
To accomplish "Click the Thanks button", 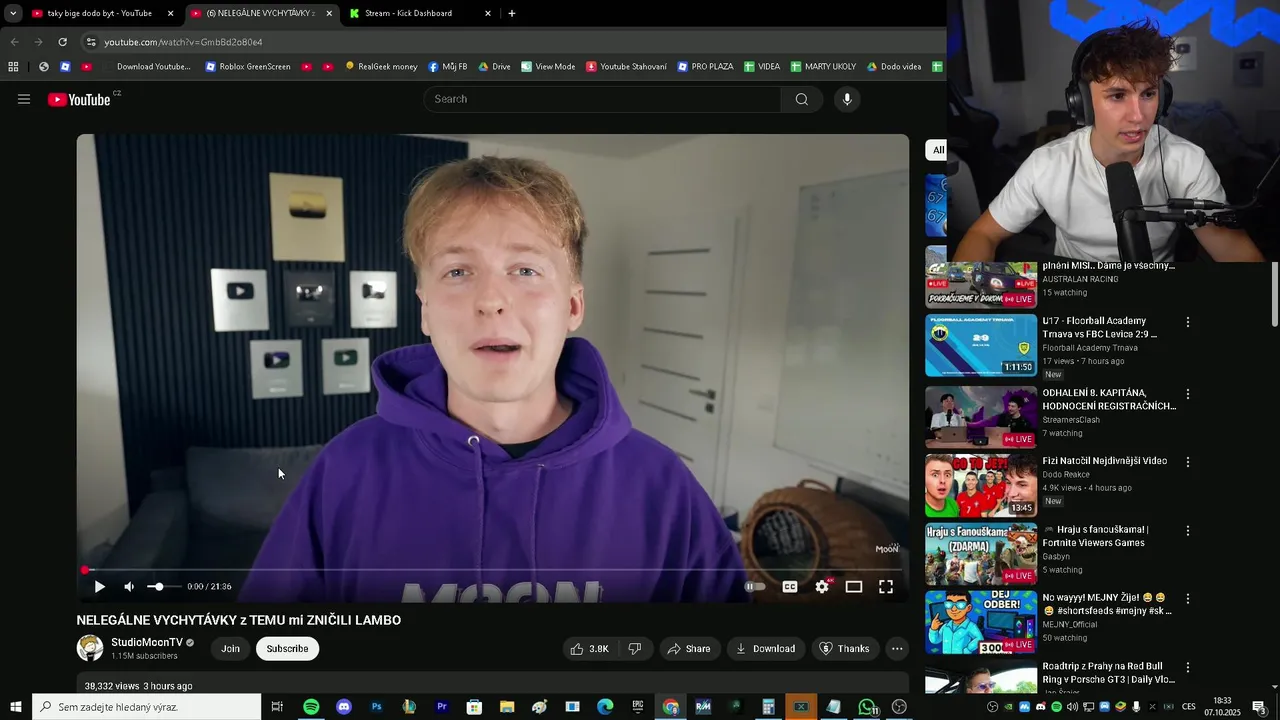I will coord(844,649).
